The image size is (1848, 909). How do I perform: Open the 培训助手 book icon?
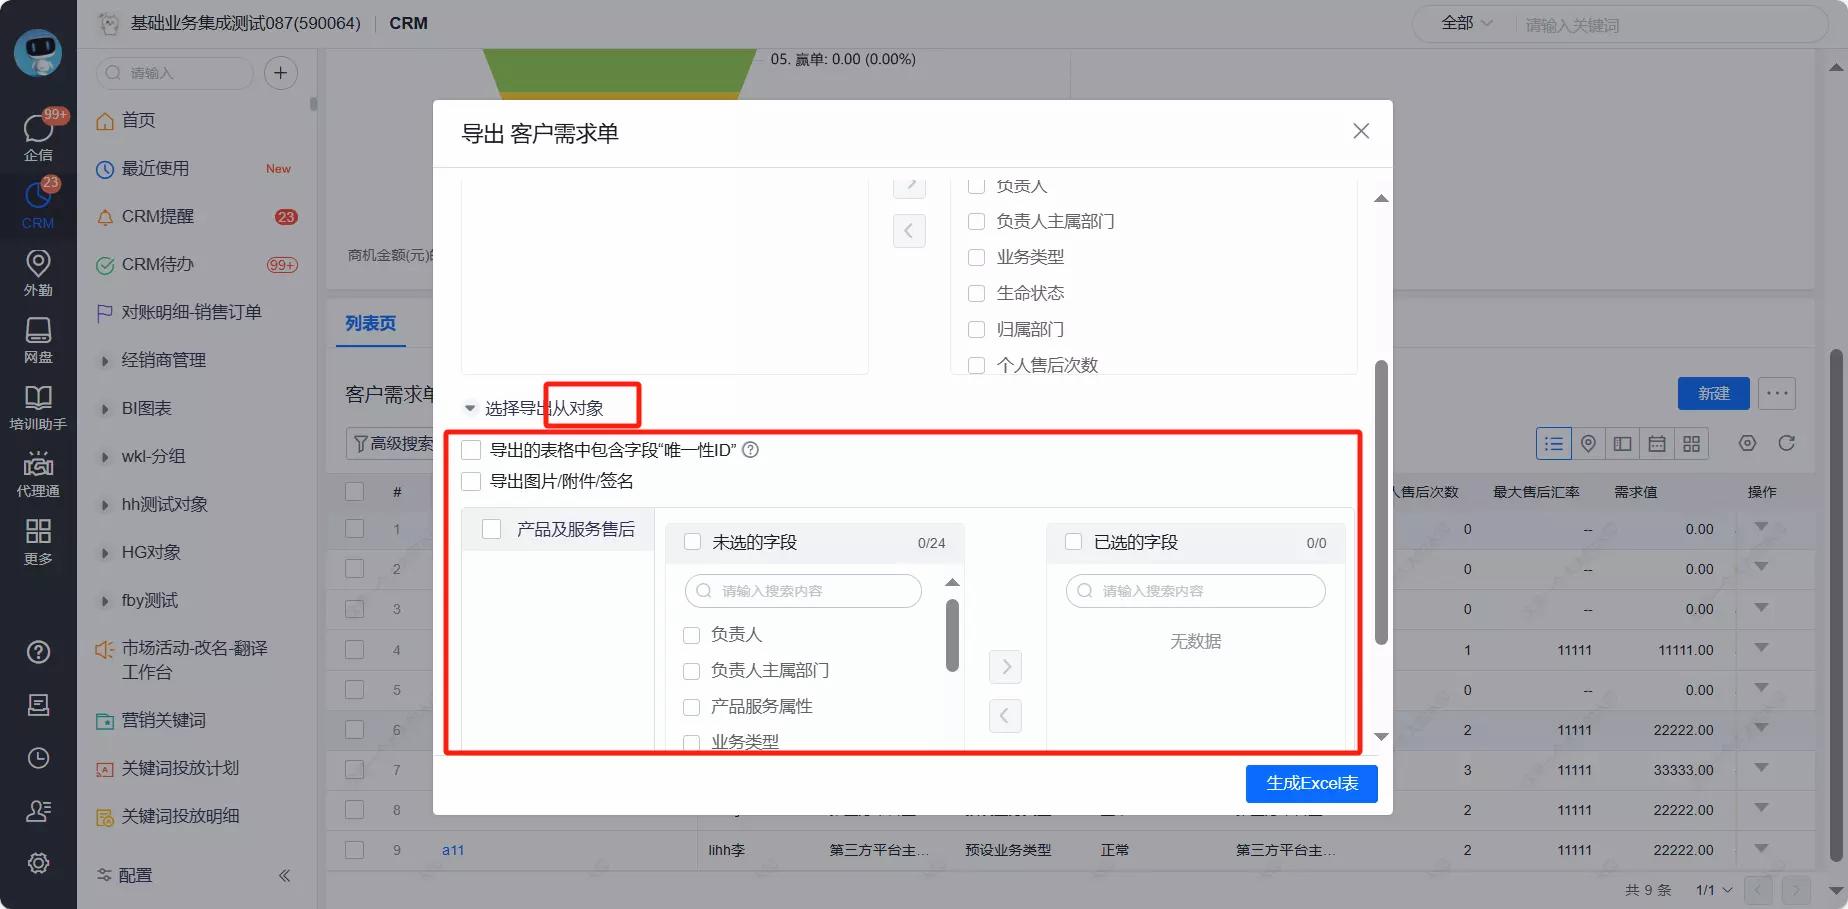click(38, 406)
